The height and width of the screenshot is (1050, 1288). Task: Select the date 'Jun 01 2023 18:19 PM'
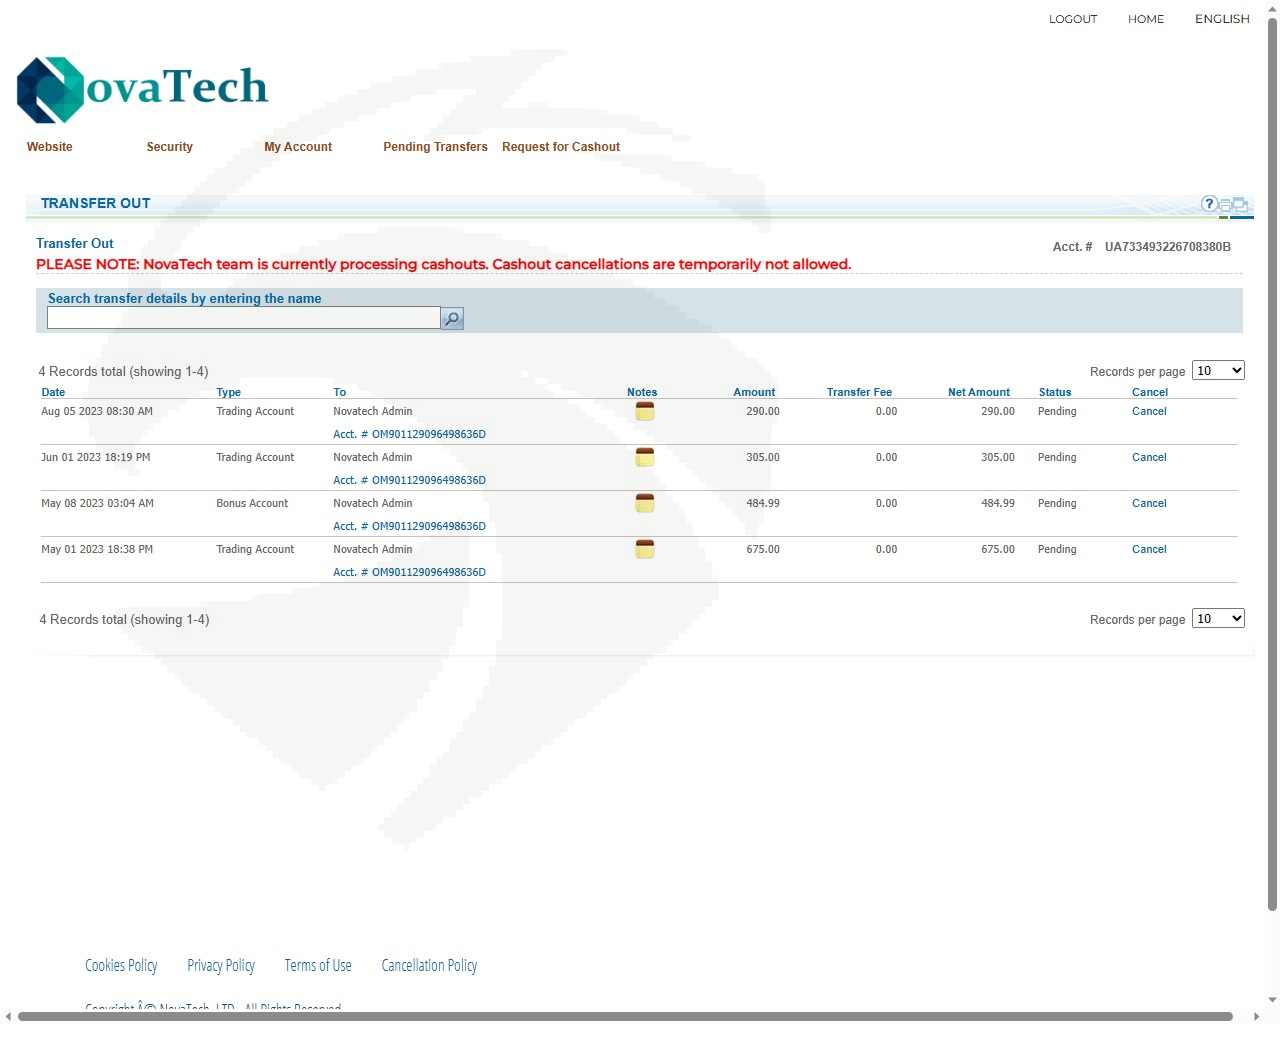(96, 457)
